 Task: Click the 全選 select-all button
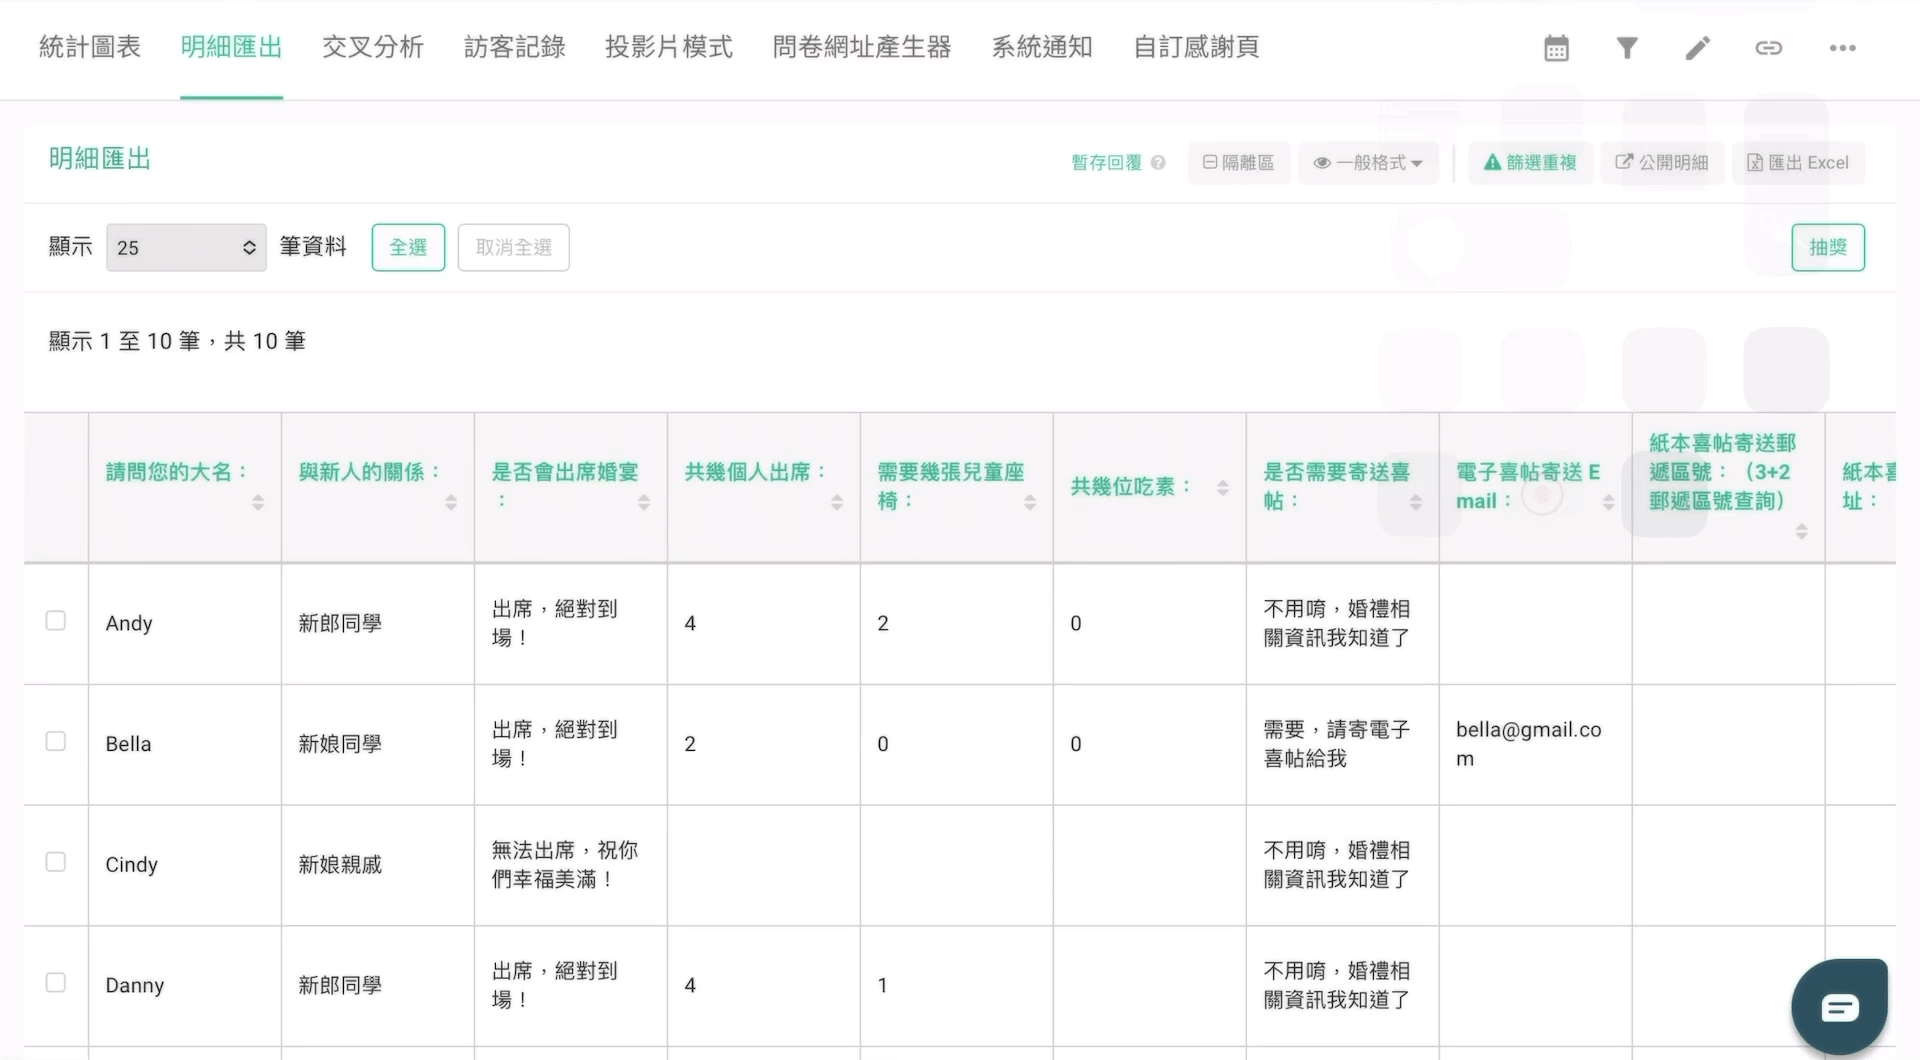point(408,247)
